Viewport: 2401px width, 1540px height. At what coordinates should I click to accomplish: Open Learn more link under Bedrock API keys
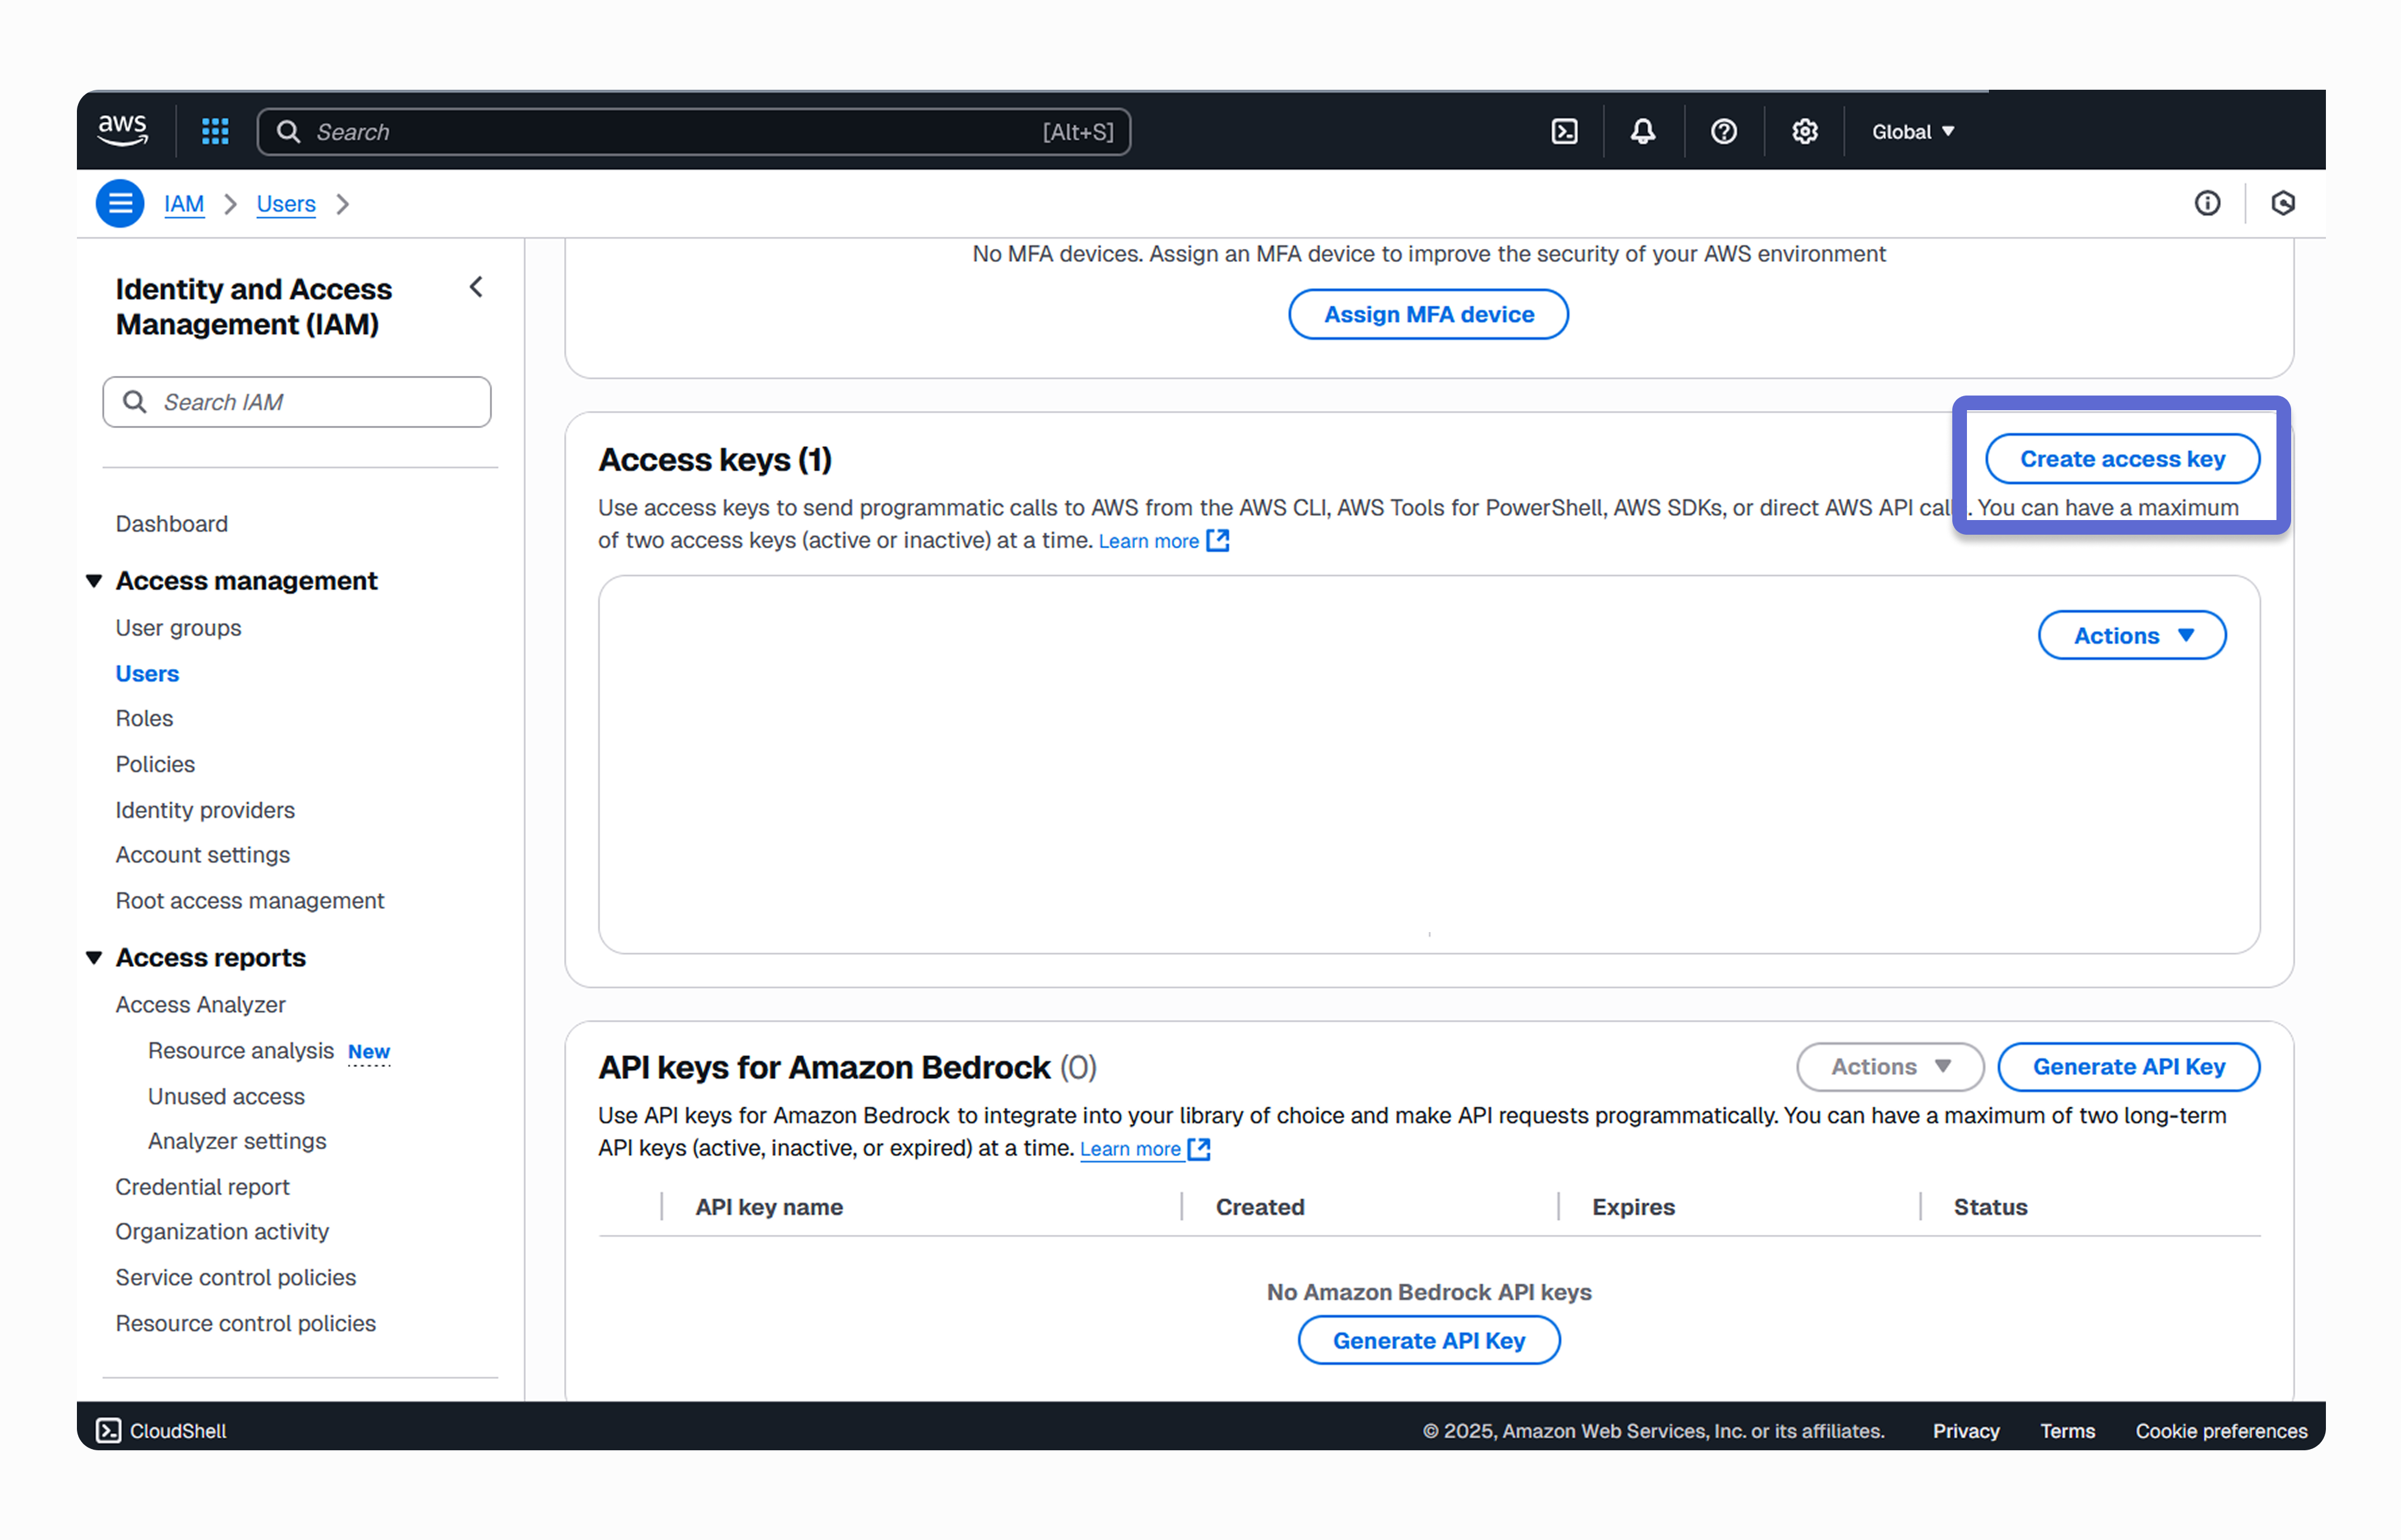1145,1149
